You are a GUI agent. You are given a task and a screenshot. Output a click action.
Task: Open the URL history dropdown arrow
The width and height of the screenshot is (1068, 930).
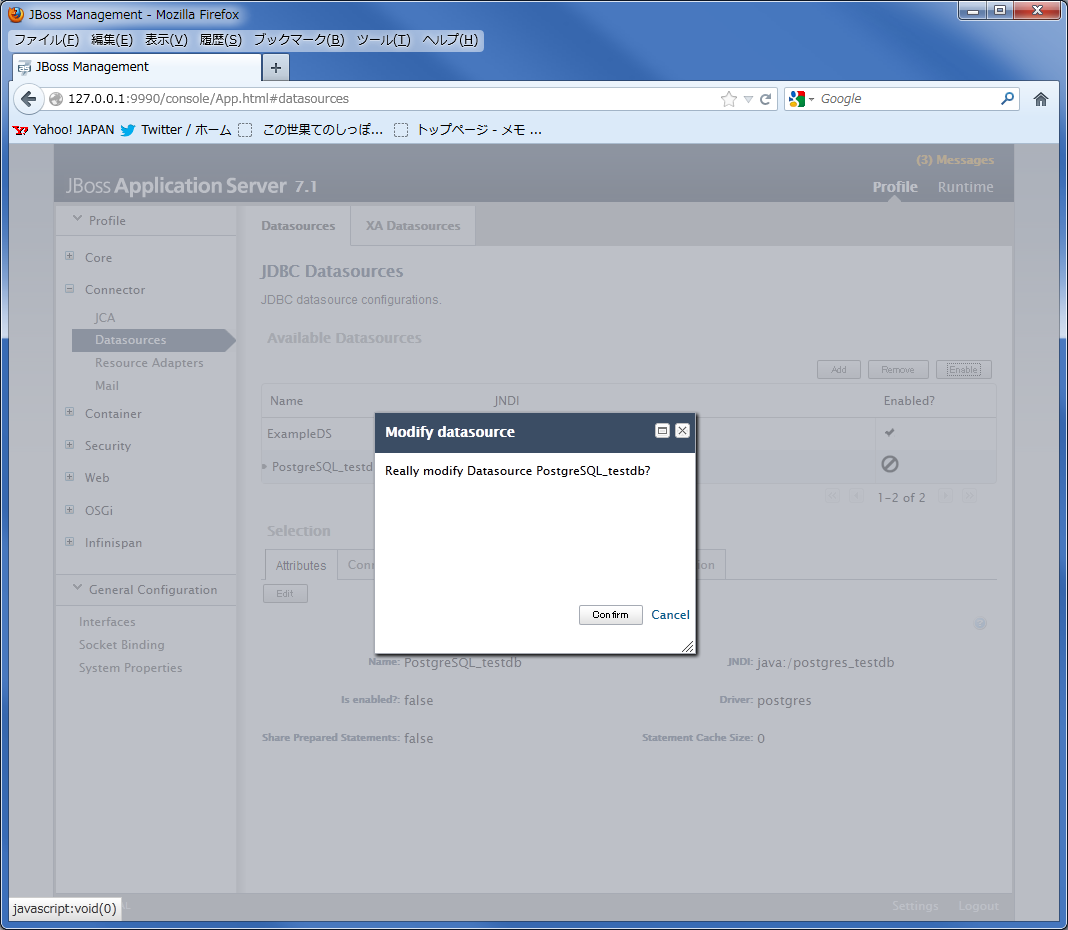point(748,99)
